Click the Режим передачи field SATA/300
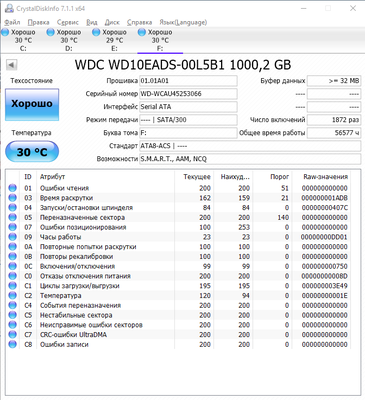365x400 pixels. 188,120
